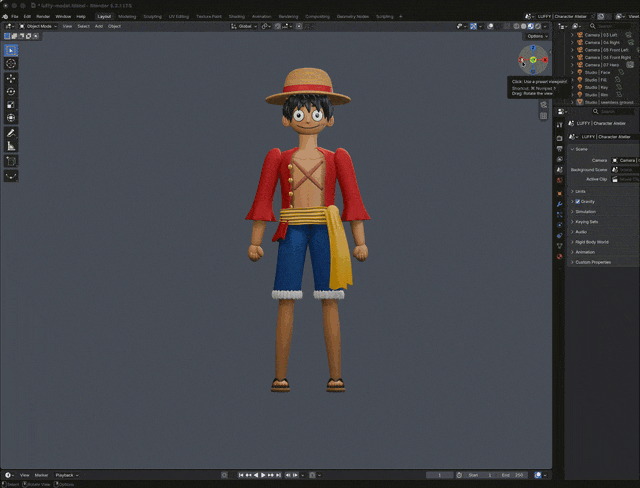The height and width of the screenshot is (488, 640).
Task: Click the red X axis on gizmo
Action: coord(545,60)
